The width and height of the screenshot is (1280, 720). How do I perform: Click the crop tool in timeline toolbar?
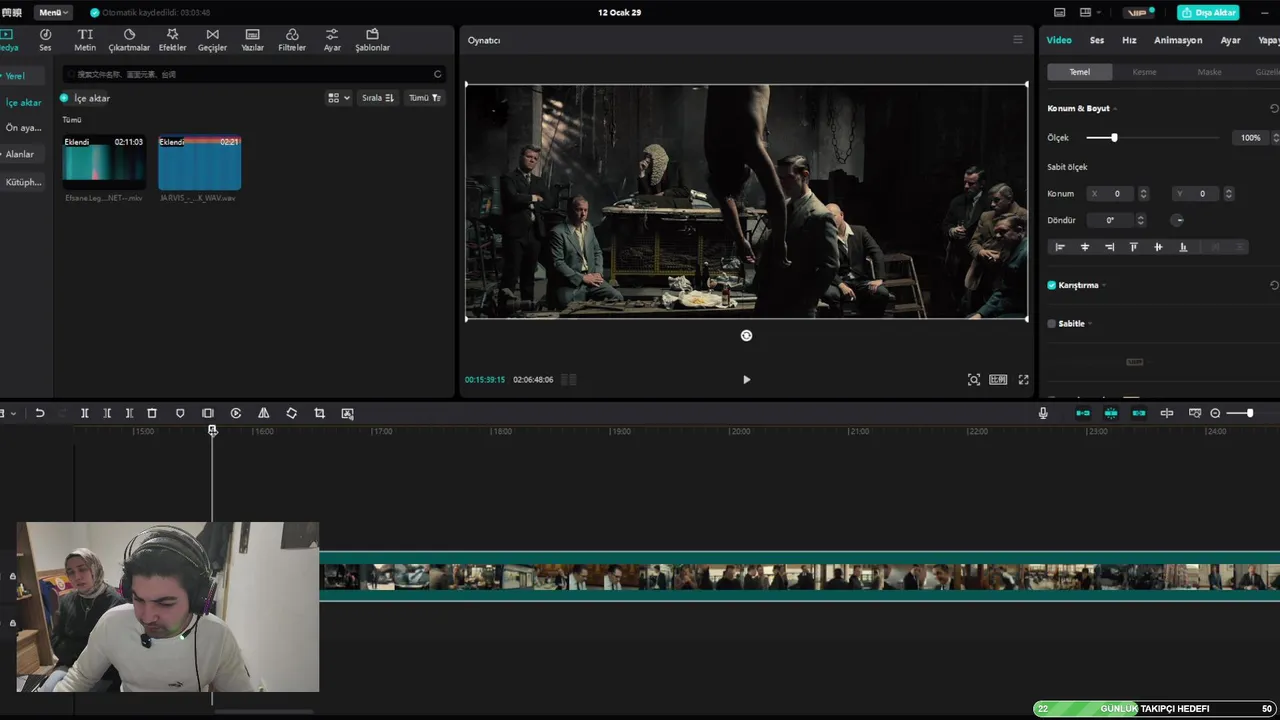pyautogui.click(x=320, y=413)
